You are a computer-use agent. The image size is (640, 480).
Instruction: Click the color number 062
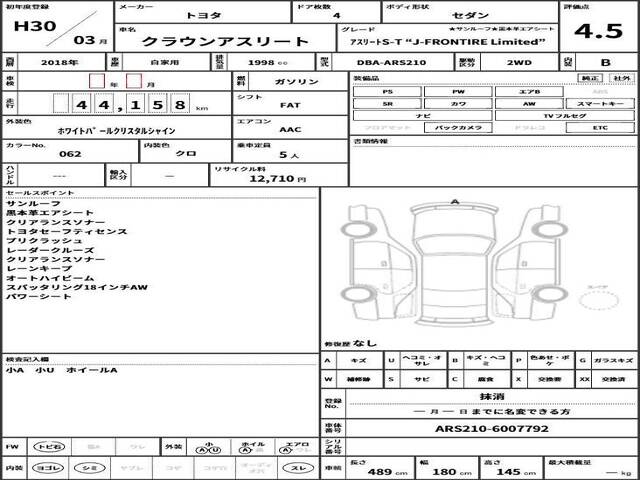70,154
